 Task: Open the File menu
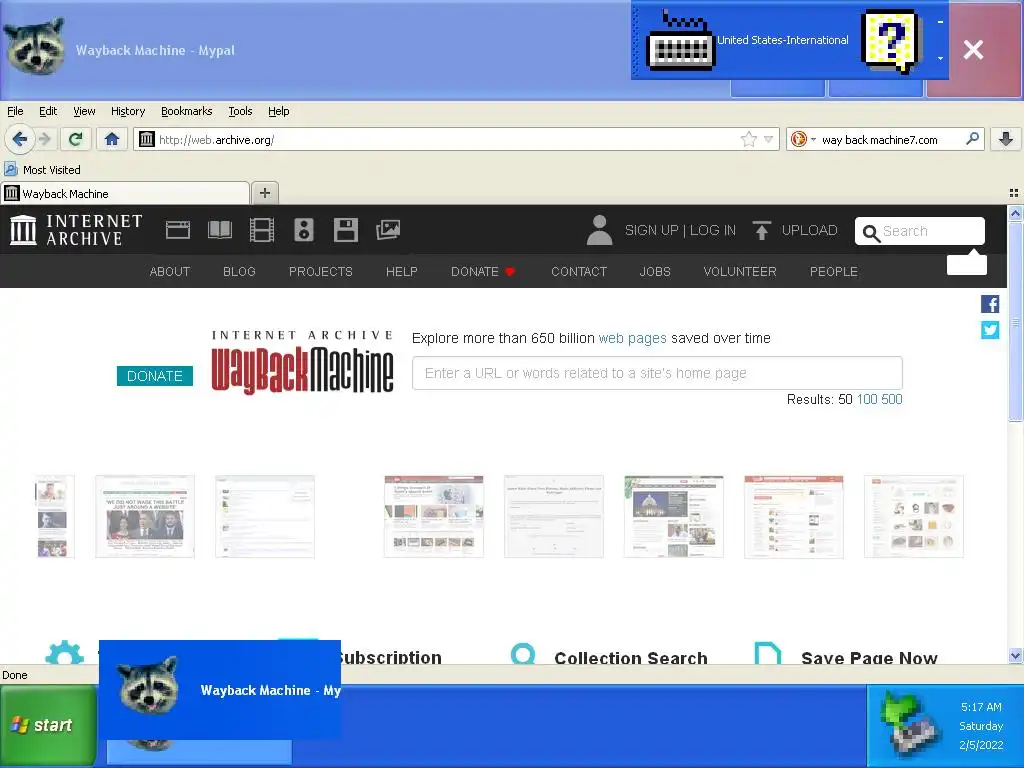[x=15, y=111]
